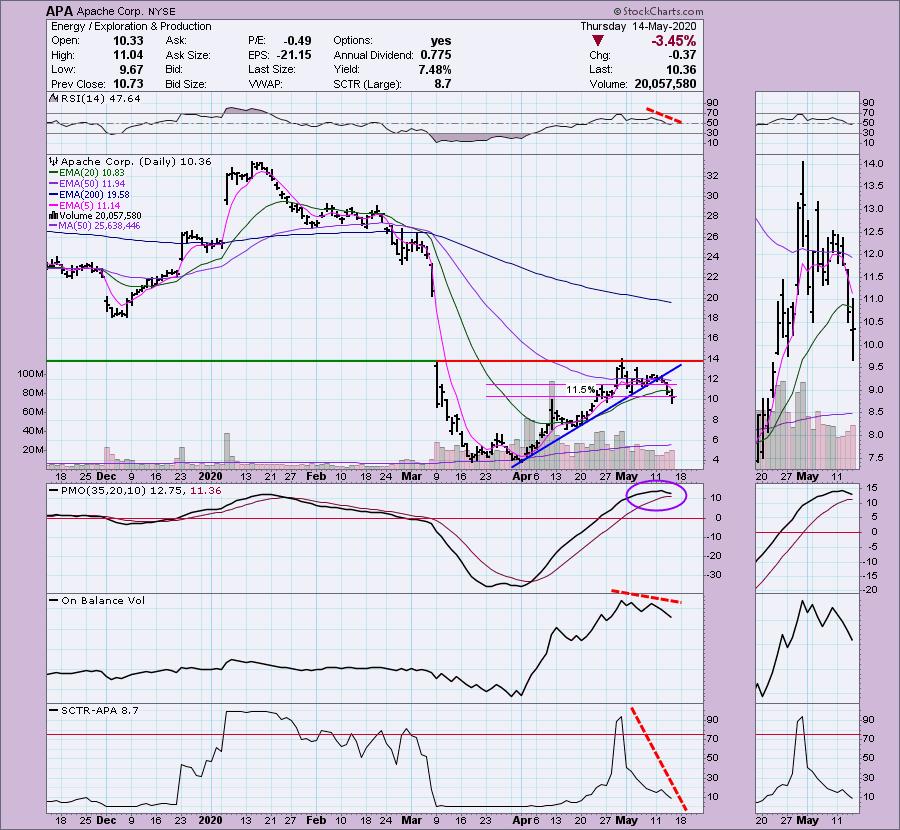Click the On Balance Vol panel label
Image resolution: width=900 pixels, height=830 pixels.
[103, 600]
